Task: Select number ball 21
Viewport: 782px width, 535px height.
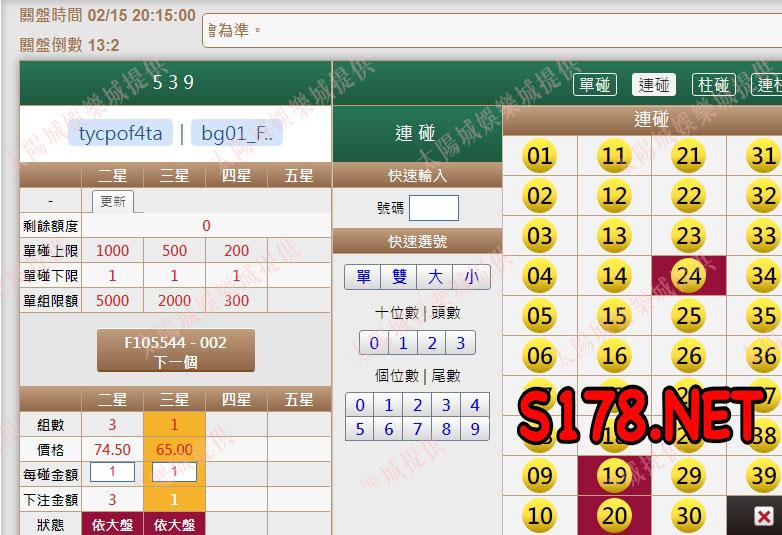Action: (x=689, y=156)
